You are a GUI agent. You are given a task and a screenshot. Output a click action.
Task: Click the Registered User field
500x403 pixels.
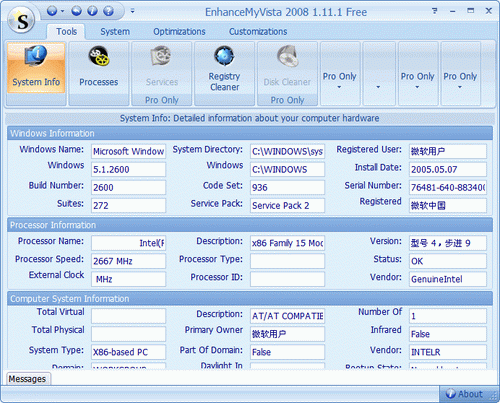(x=448, y=151)
